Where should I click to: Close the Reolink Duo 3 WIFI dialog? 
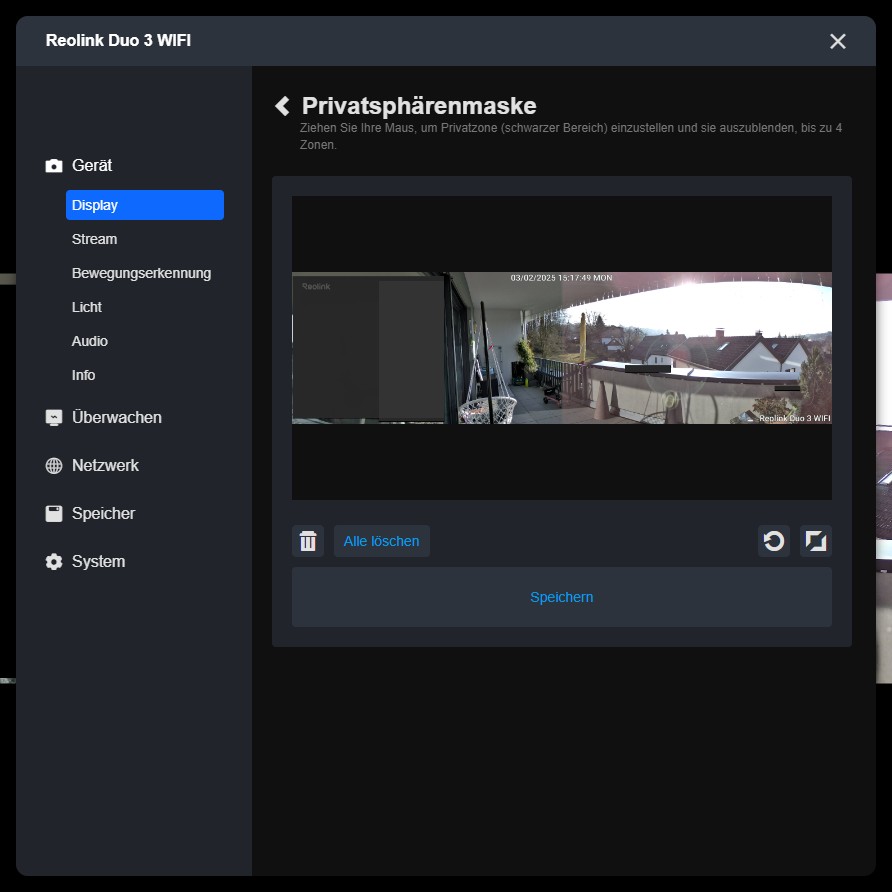tap(838, 41)
